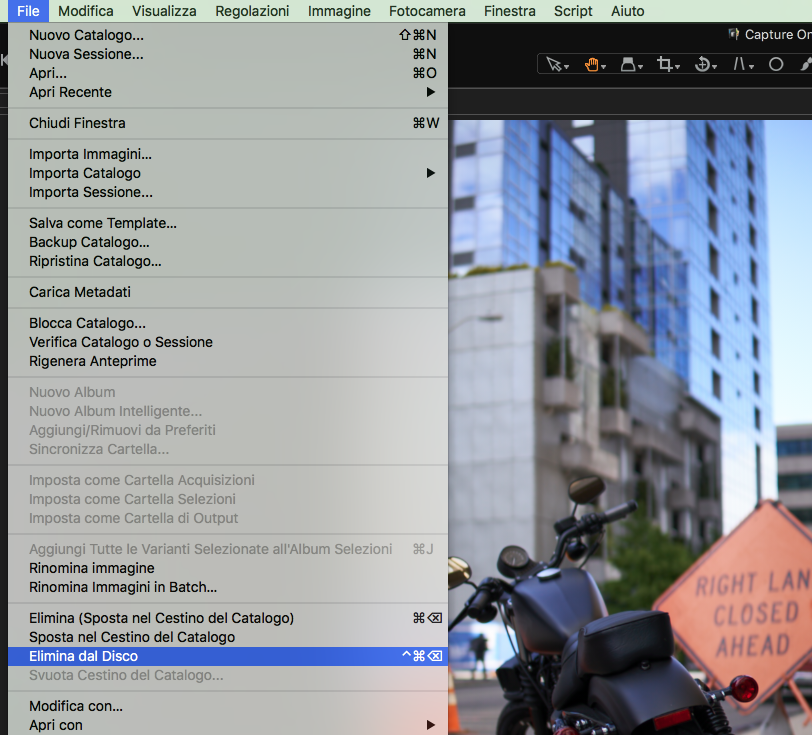
Task: Select Verifica Catalogo o Sessione
Action: pos(228,342)
